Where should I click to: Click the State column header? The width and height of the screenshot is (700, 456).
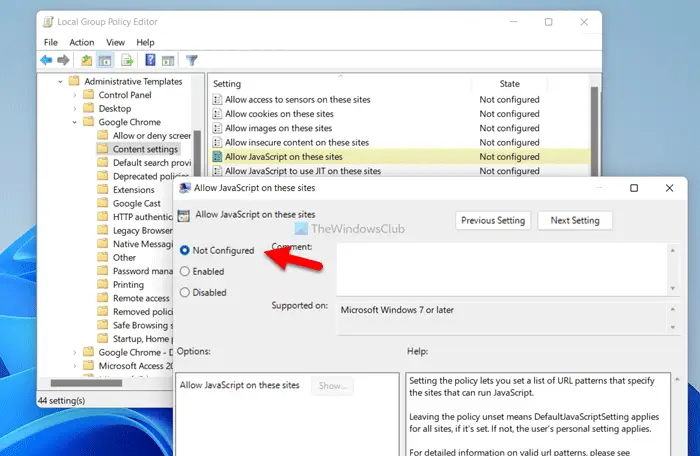point(509,84)
